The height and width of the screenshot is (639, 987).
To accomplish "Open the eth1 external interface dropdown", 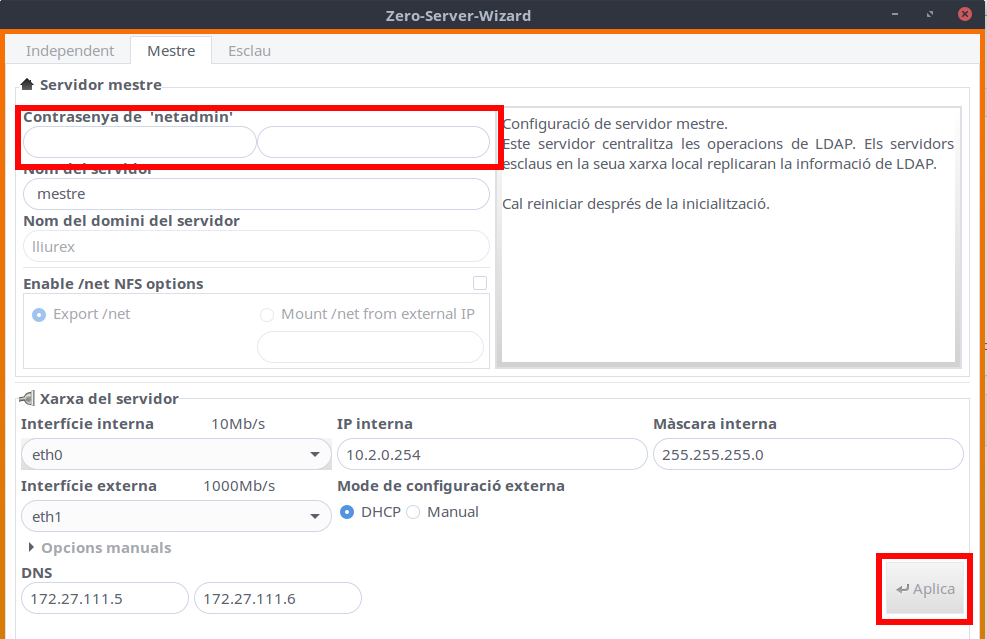I will (175, 517).
